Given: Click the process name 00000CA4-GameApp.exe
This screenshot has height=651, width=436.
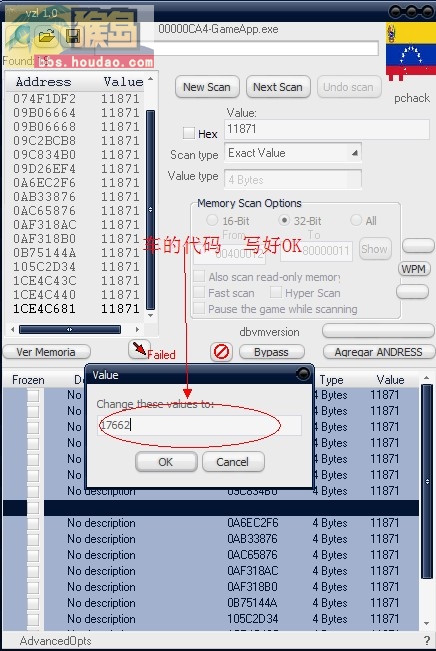Looking at the screenshot, I should (x=218, y=29).
